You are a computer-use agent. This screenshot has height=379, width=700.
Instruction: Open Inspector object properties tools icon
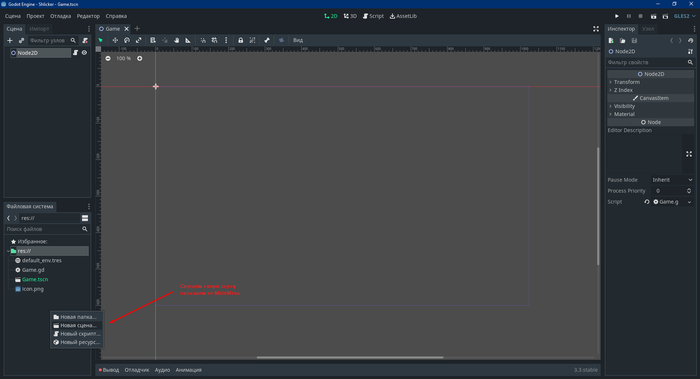click(x=690, y=51)
